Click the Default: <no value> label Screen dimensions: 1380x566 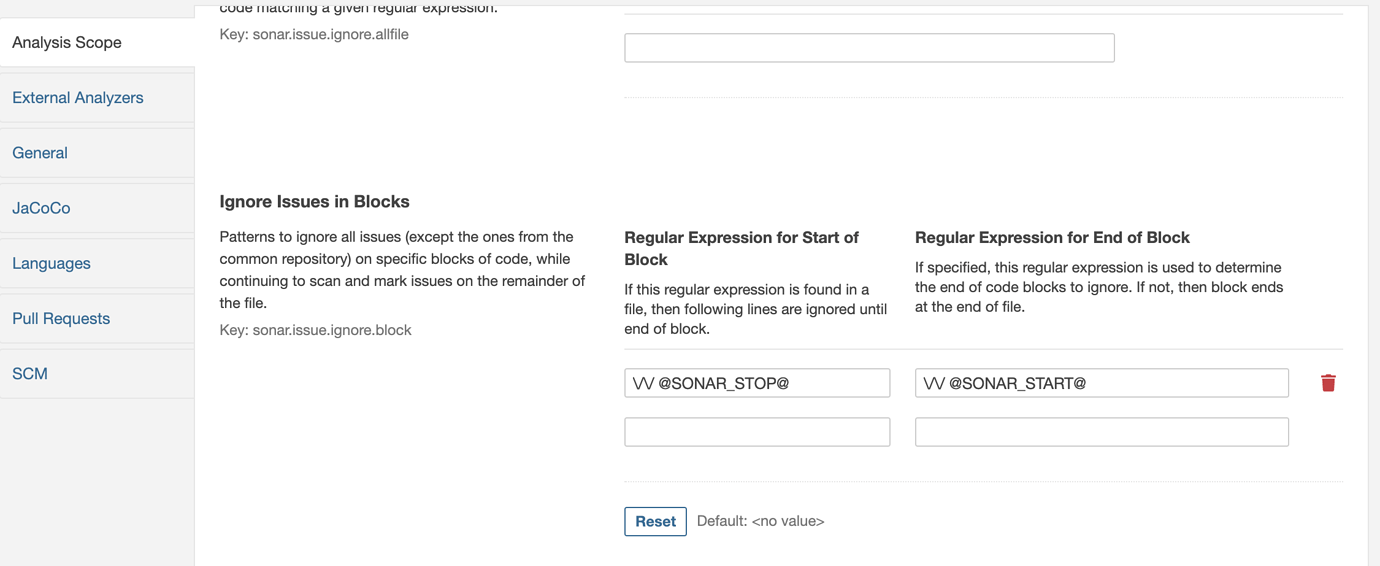(760, 521)
